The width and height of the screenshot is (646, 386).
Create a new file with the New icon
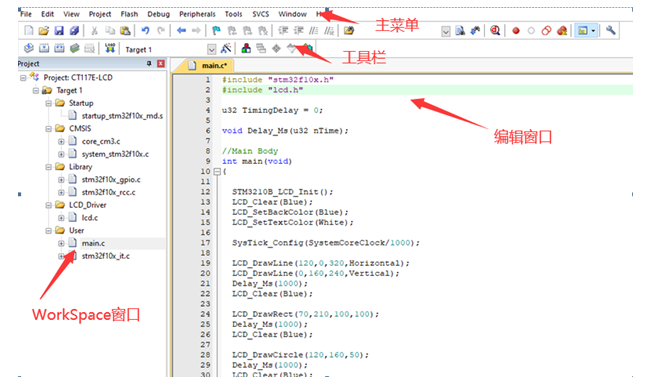pyautogui.click(x=29, y=30)
